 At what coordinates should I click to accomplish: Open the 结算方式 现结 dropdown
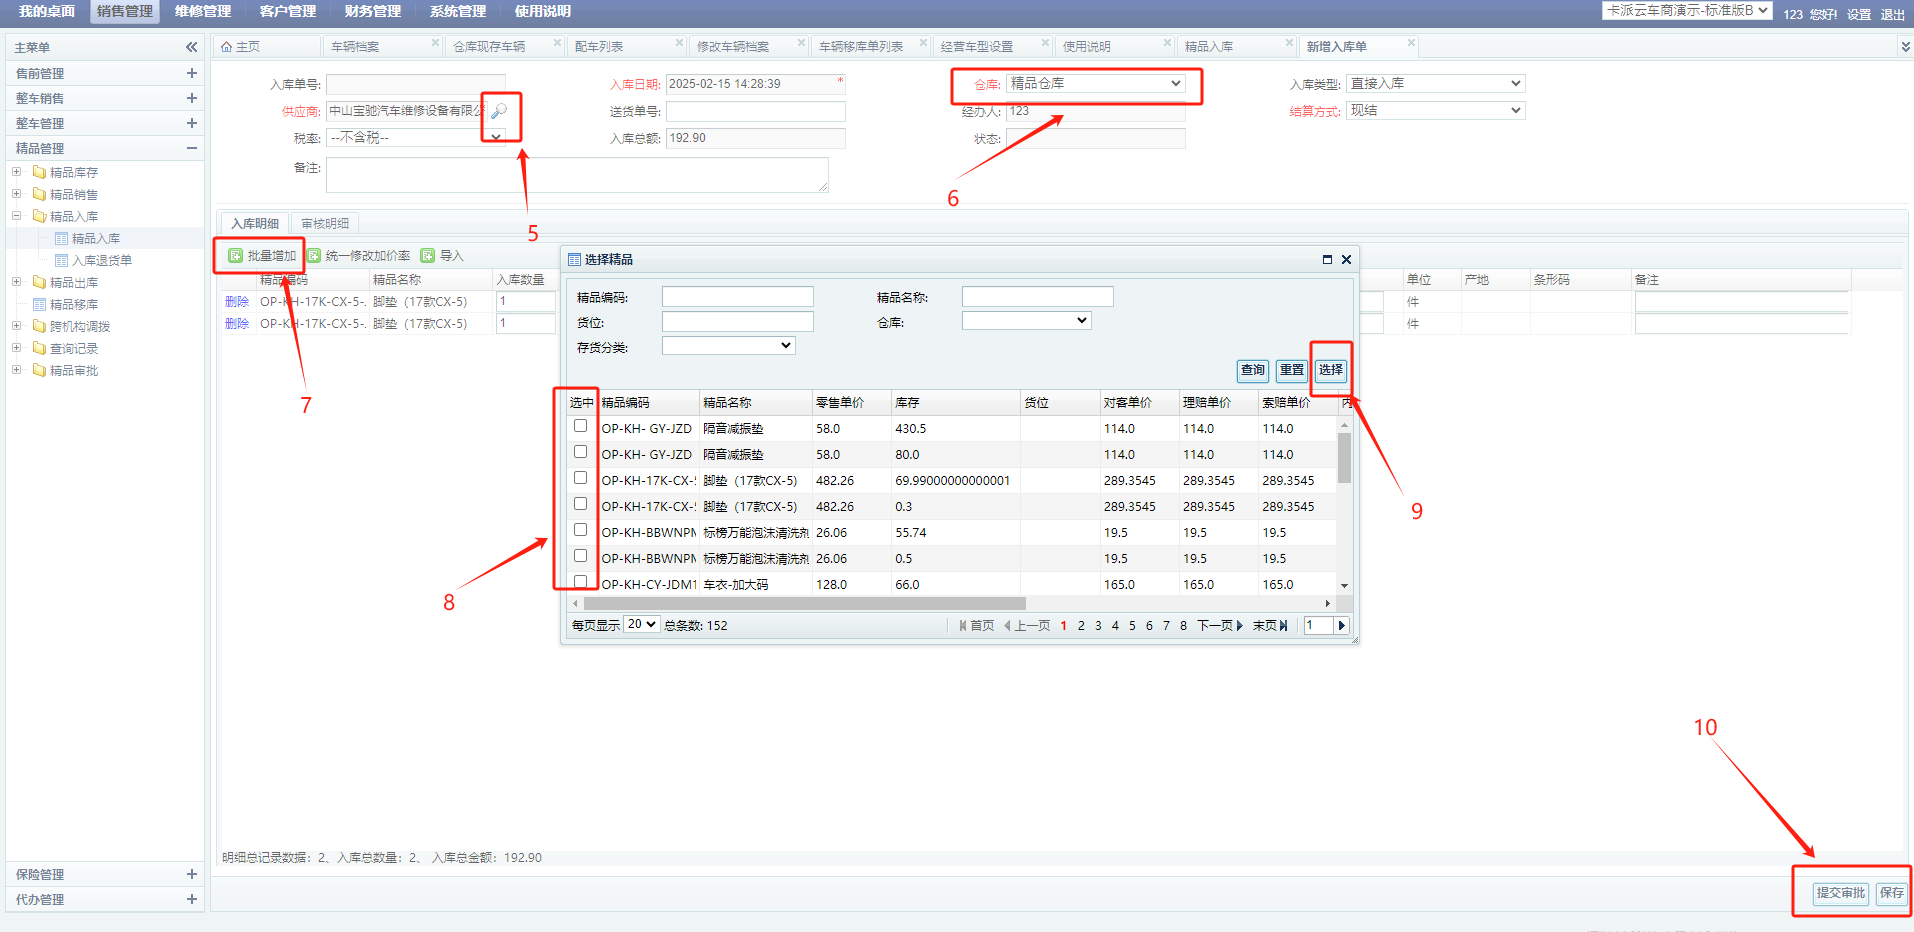(x=1435, y=111)
